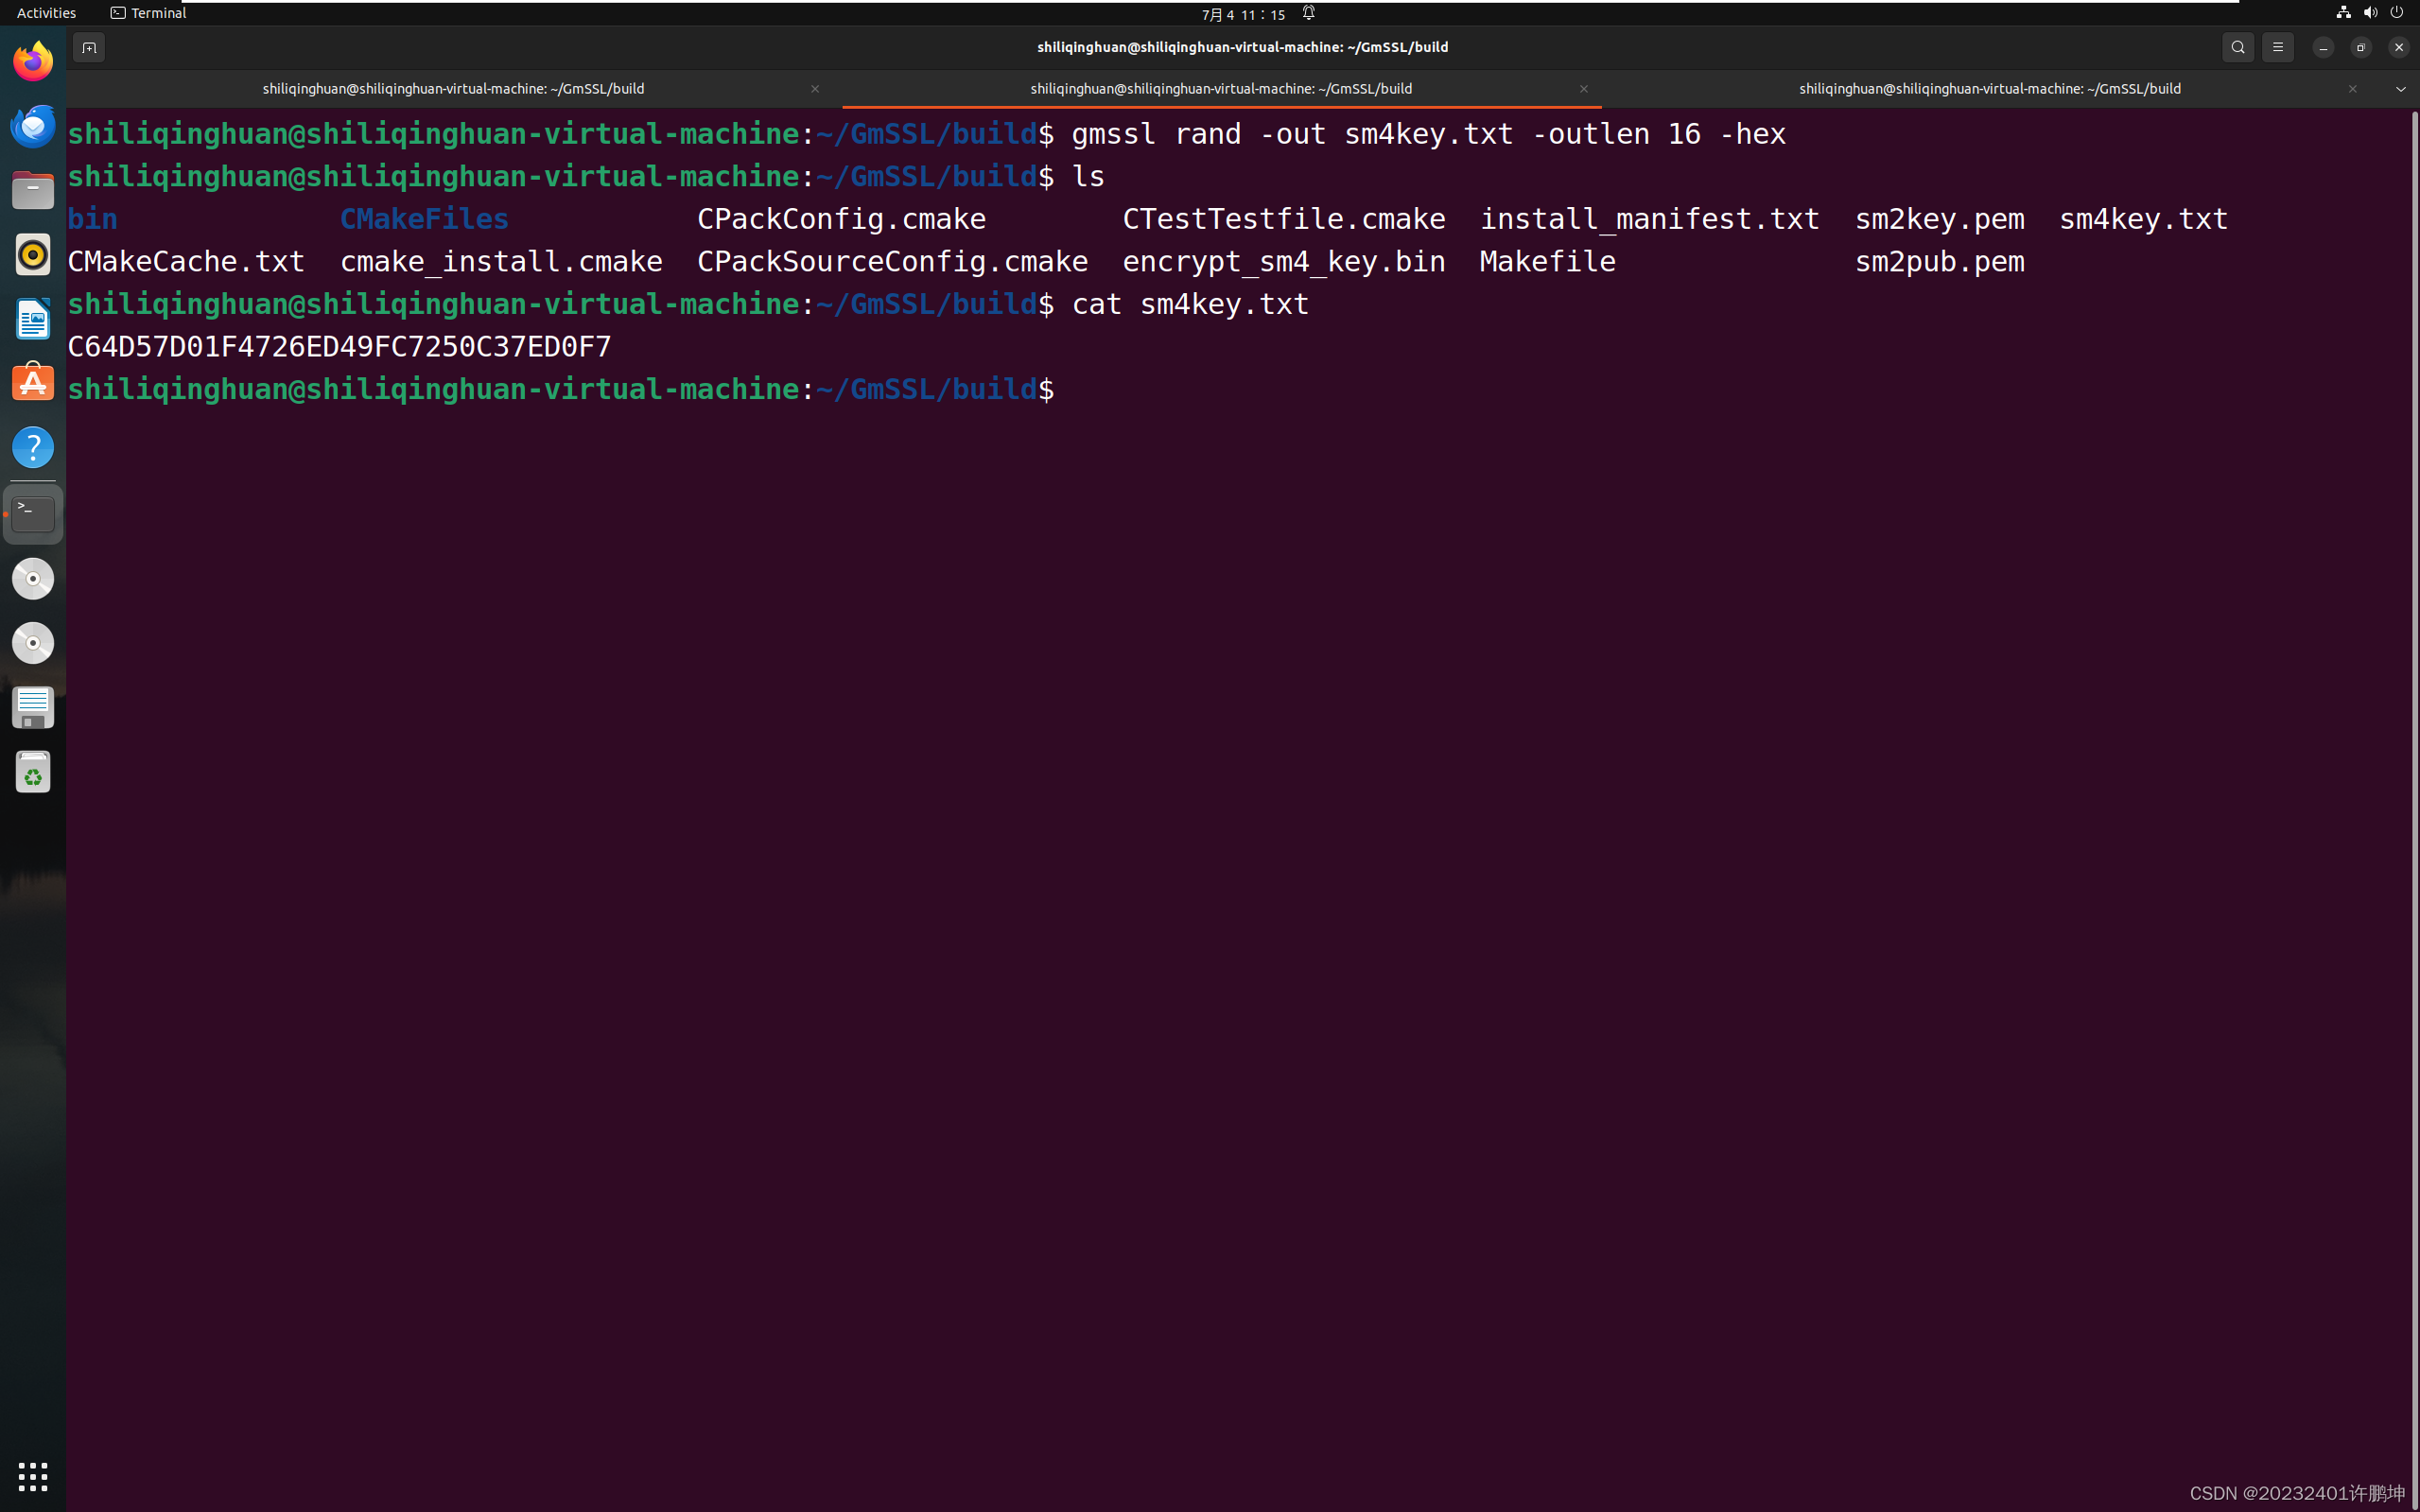Add a new terminal tab
2420x1512 pixels.
(x=89, y=47)
